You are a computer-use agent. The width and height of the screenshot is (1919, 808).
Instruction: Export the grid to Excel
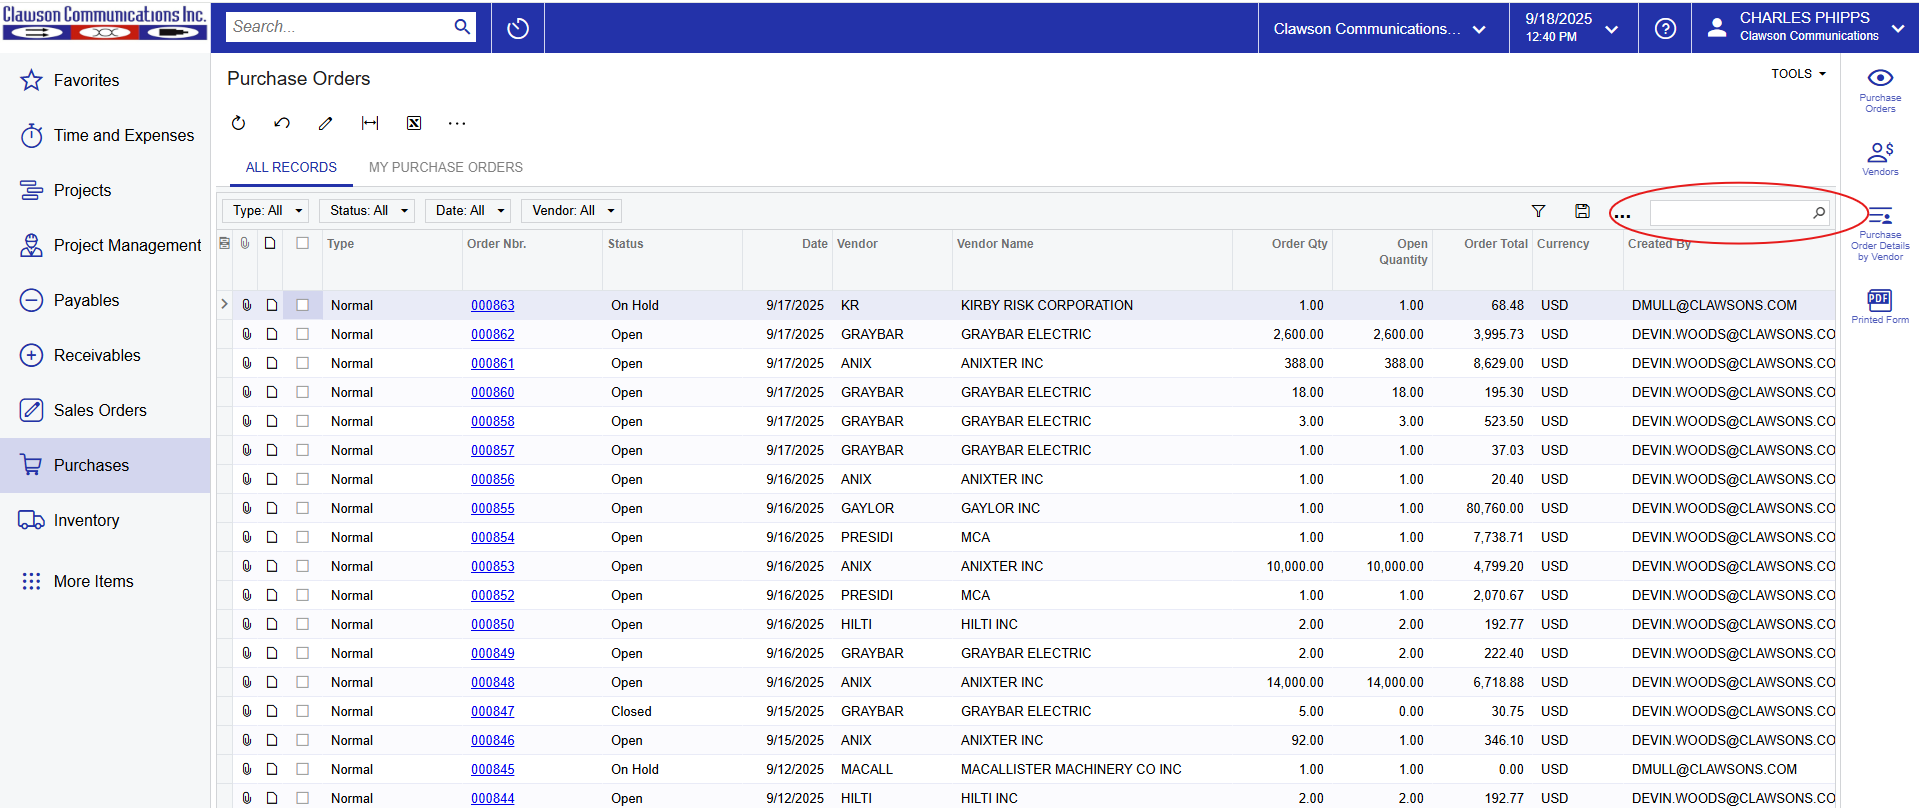(x=414, y=123)
